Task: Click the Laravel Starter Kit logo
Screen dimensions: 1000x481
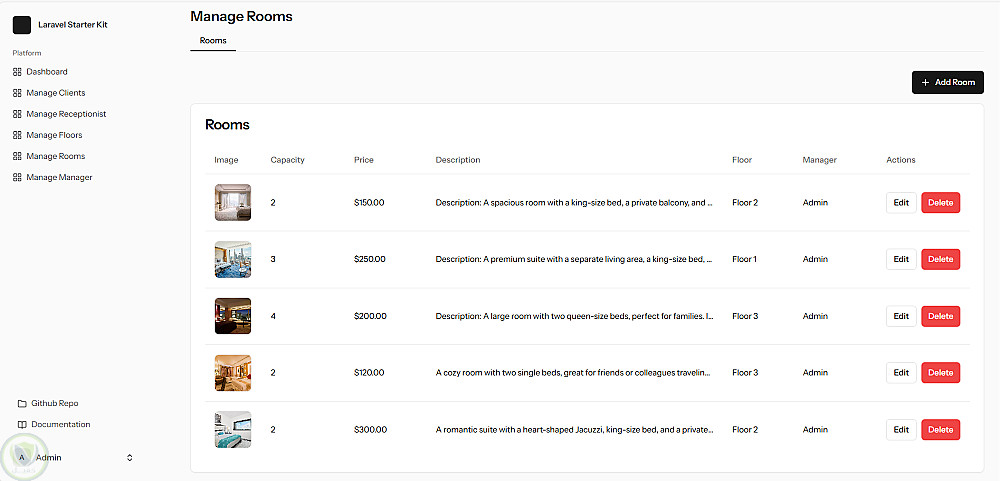Action: (22, 25)
